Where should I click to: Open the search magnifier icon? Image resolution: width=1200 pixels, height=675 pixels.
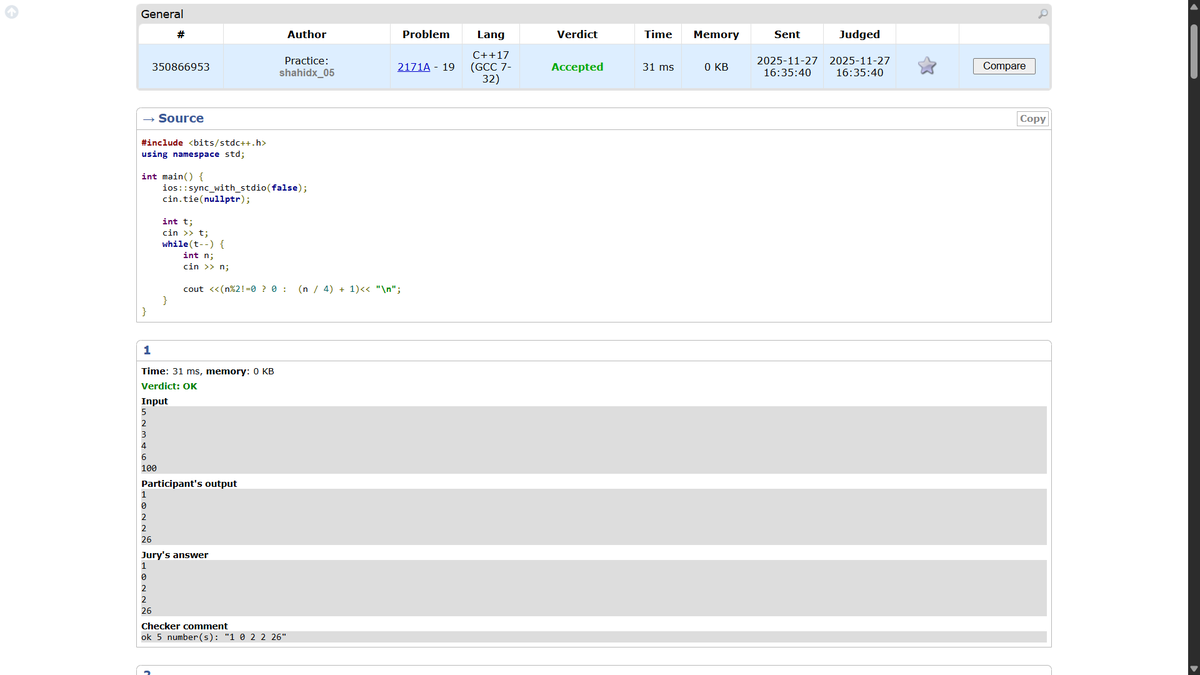click(x=1043, y=16)
